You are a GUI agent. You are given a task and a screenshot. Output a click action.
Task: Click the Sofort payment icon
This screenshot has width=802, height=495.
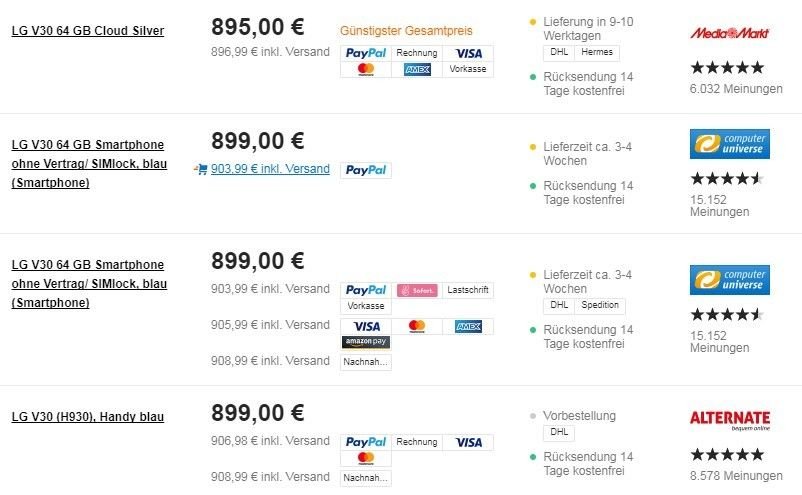pyautogui.click(x=417, y=290)
